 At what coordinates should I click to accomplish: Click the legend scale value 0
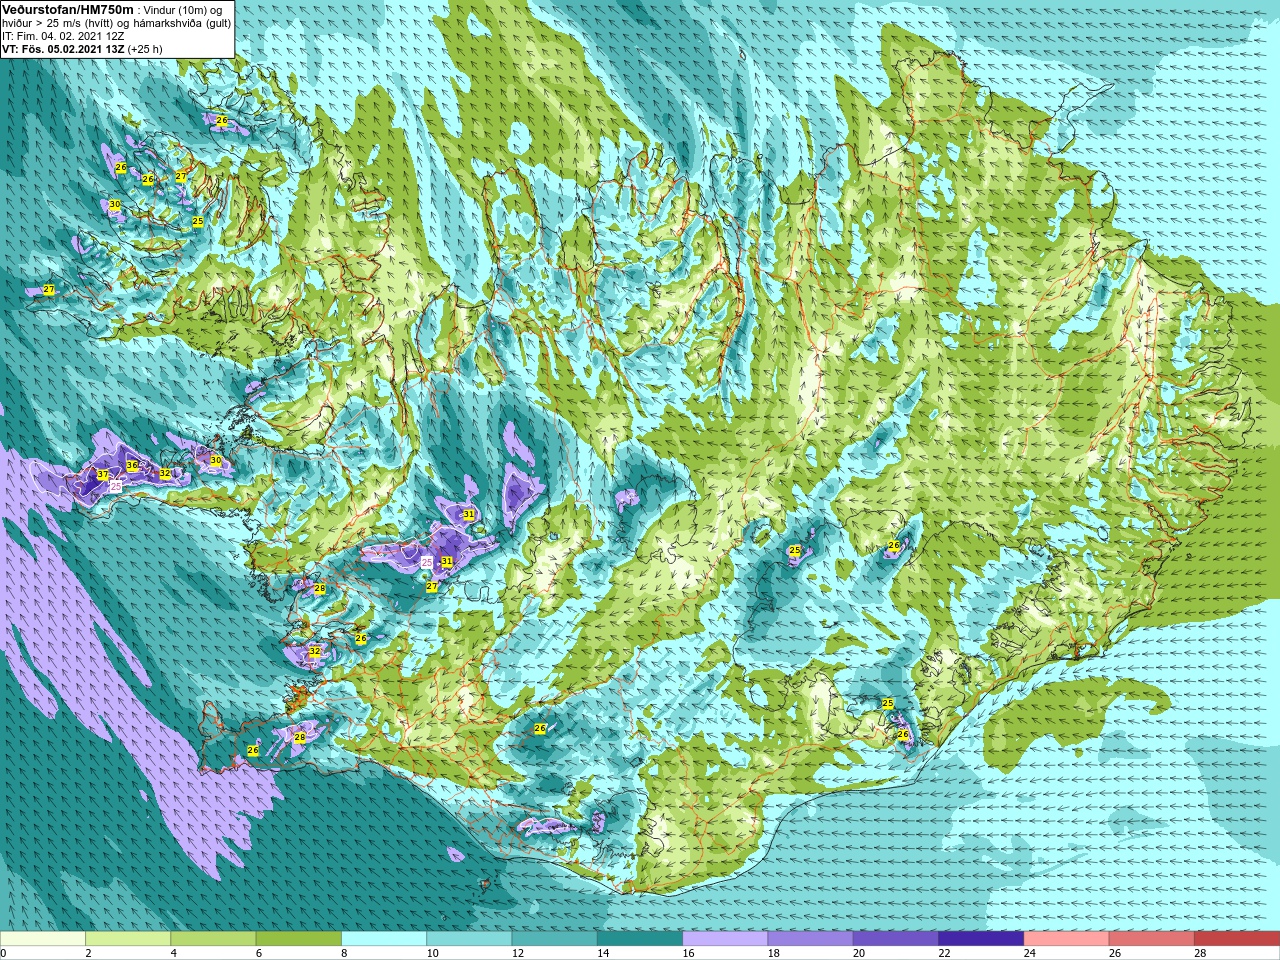tap(4, 953)
